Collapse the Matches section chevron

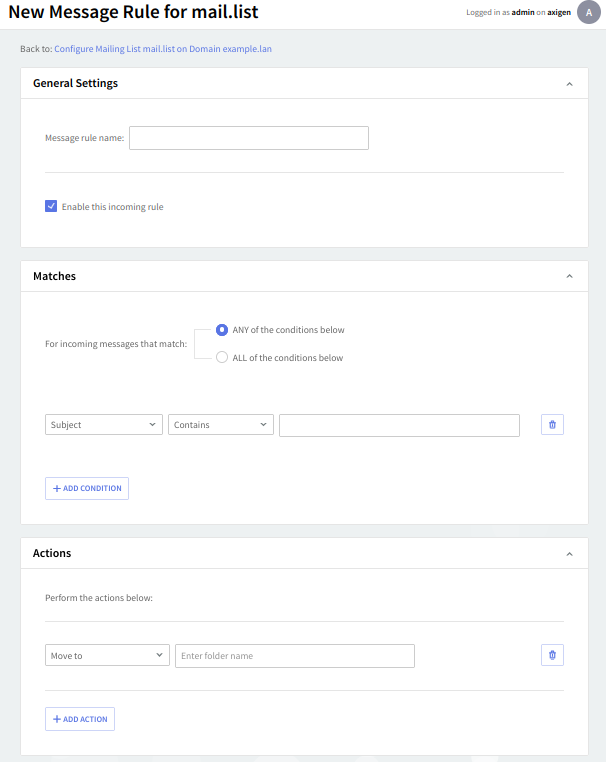pos(570,276)
